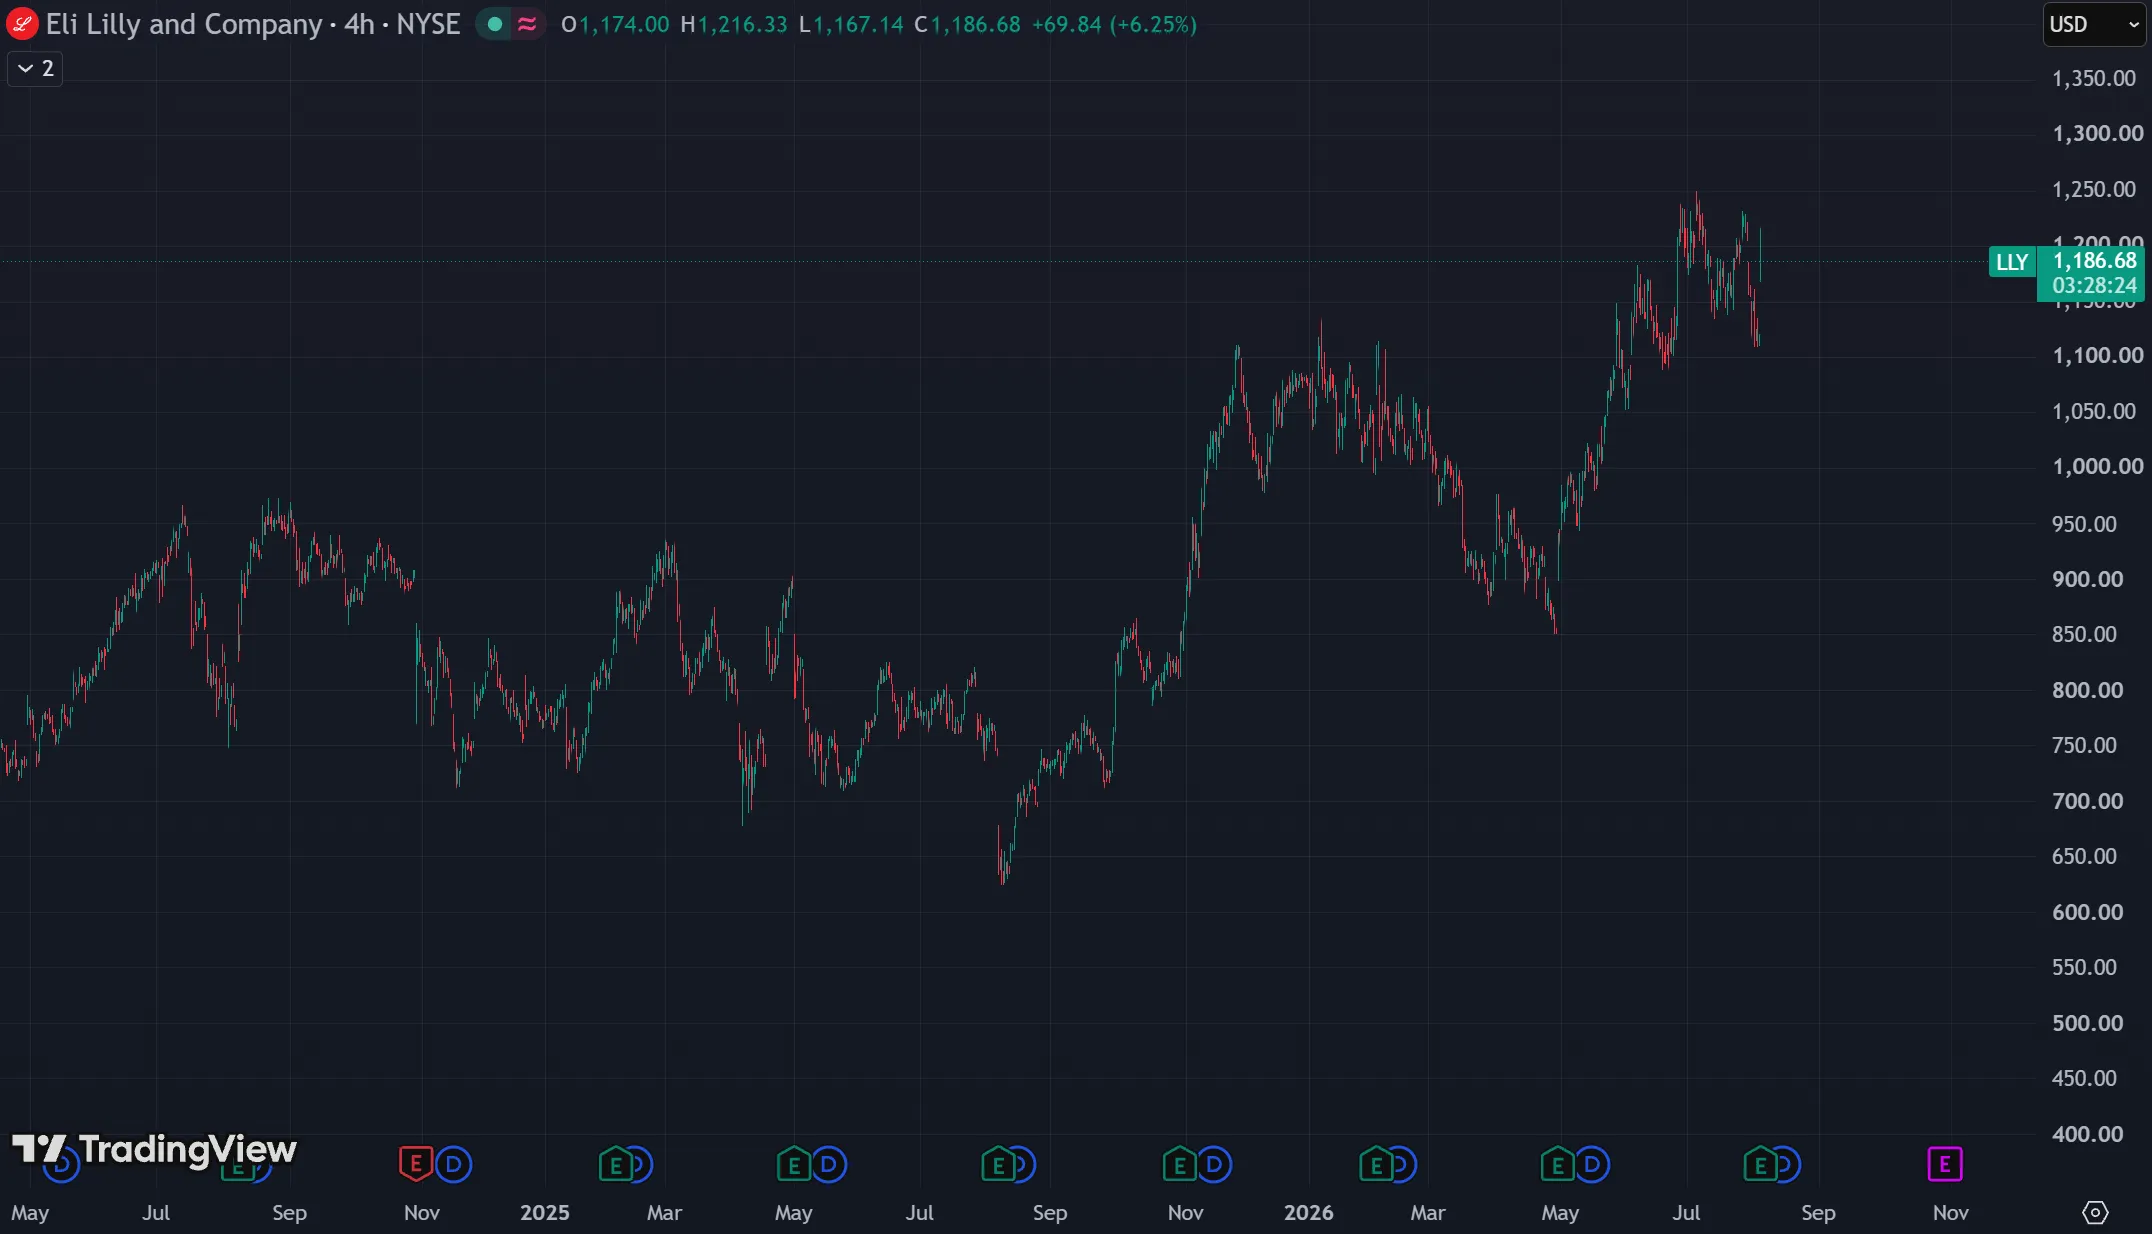This screenshot has width=2152, height=1234.
Task: Click the LLY price line label
Action: 2012,262
